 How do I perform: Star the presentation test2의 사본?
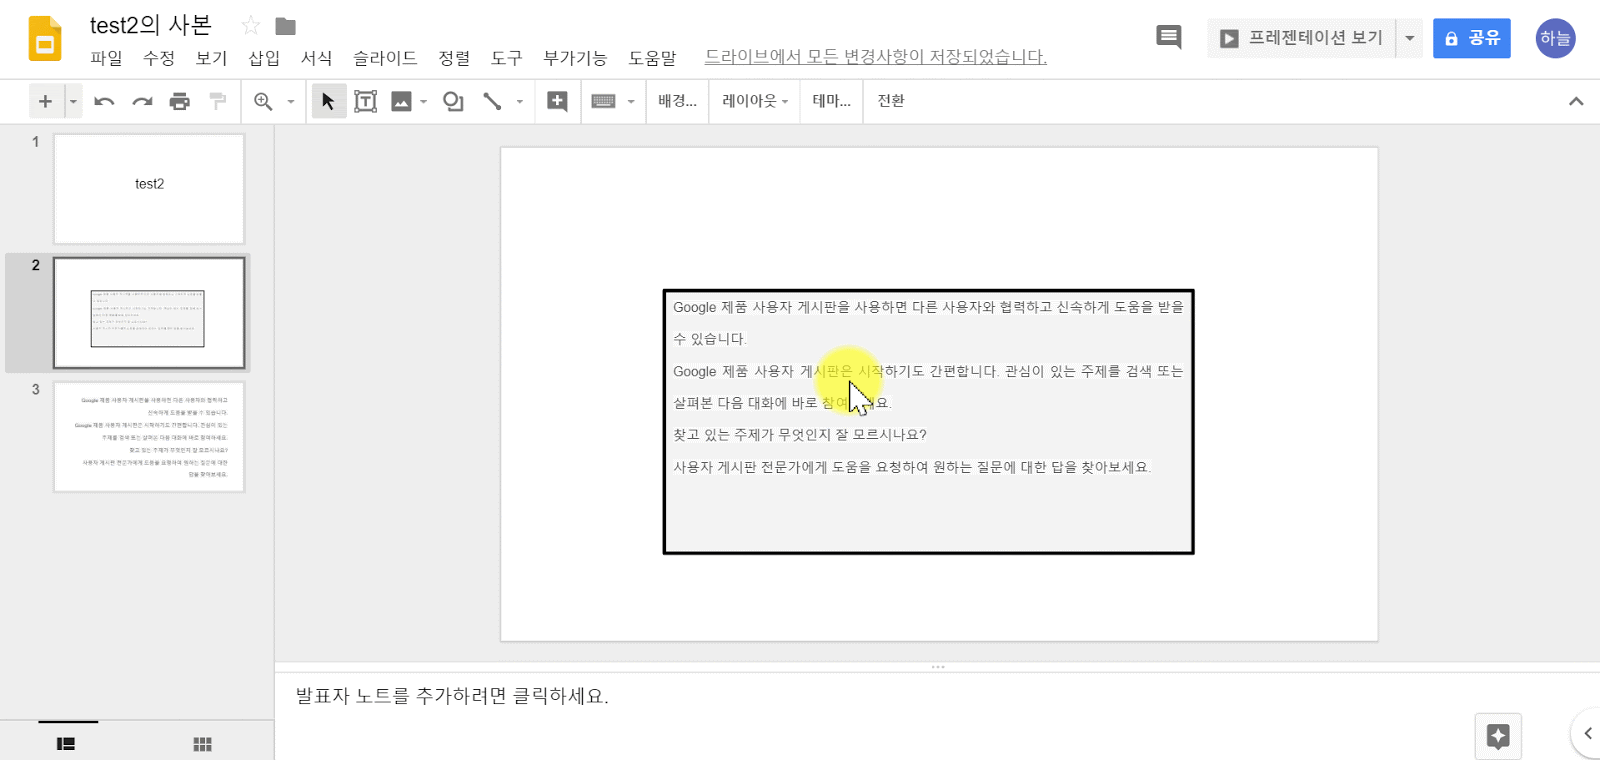(251, 26)
